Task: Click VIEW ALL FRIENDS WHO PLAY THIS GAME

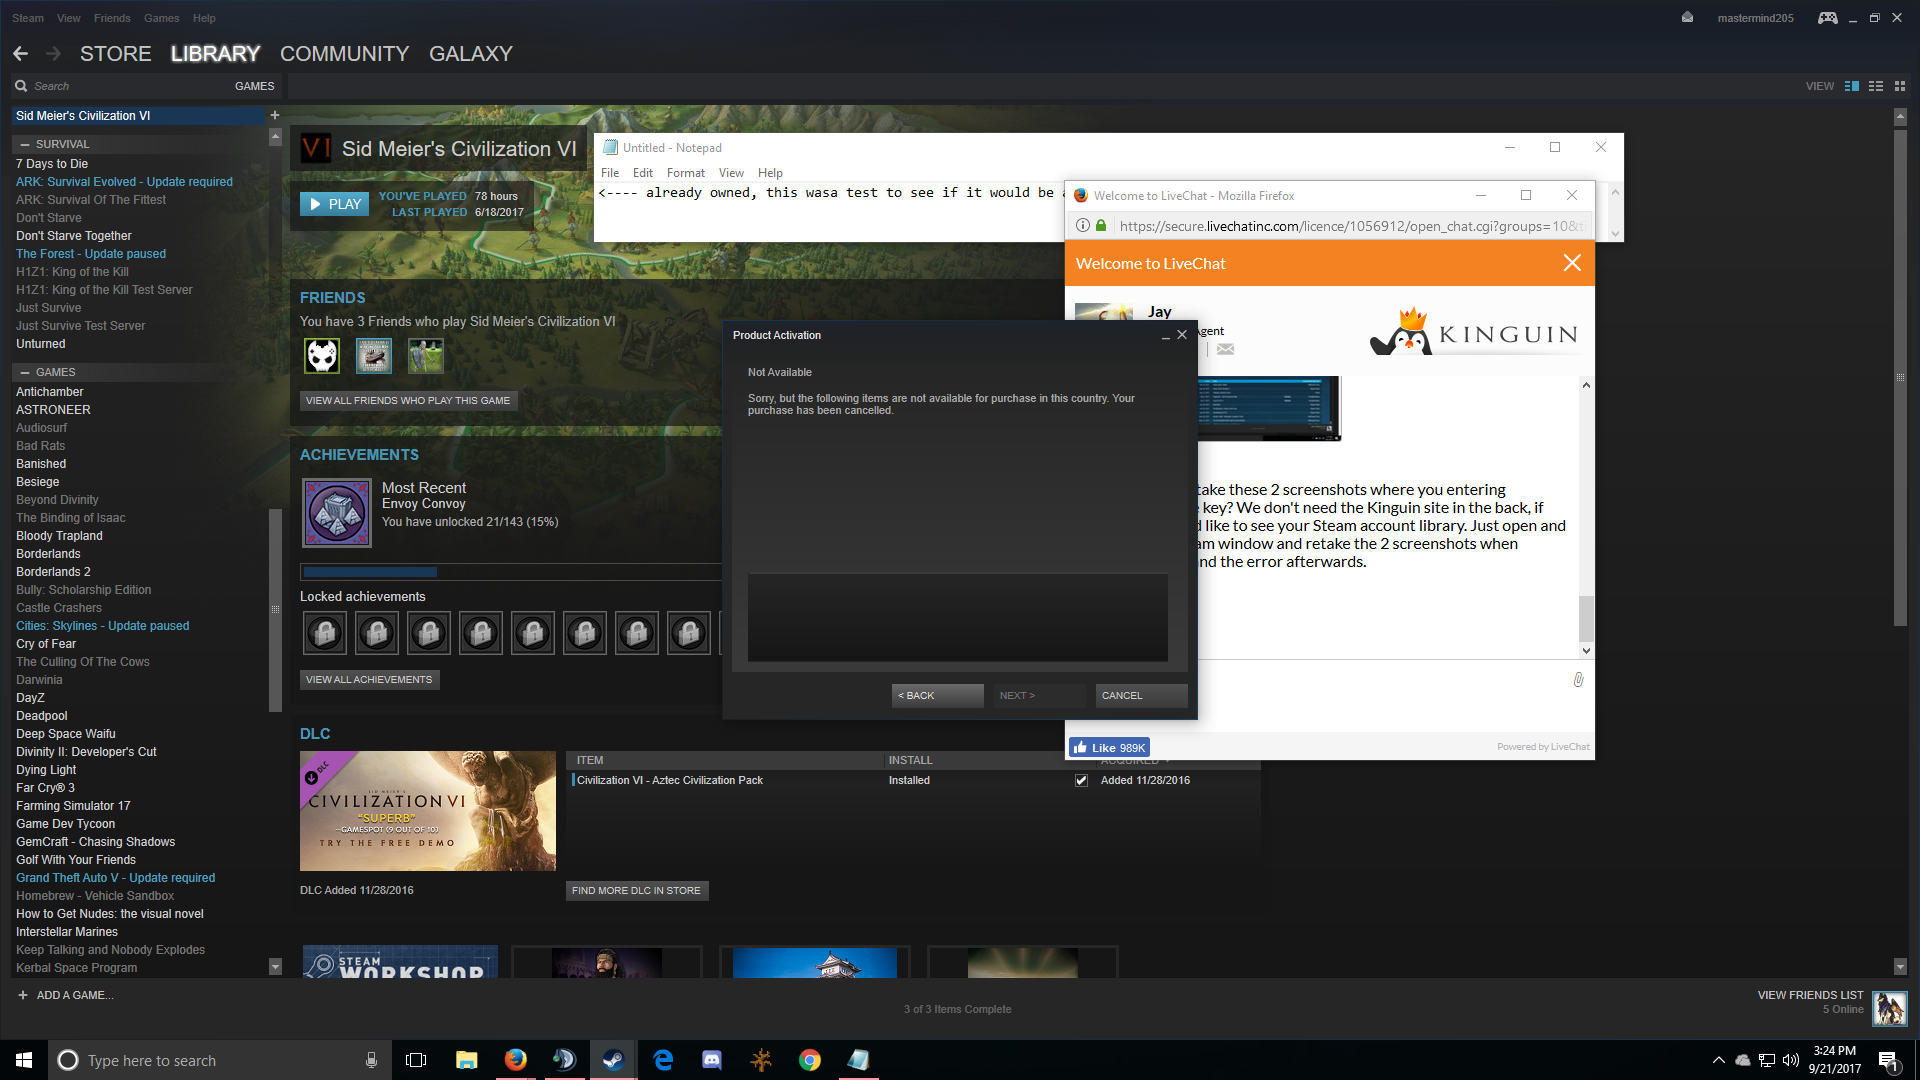Action: pos(408,400)
